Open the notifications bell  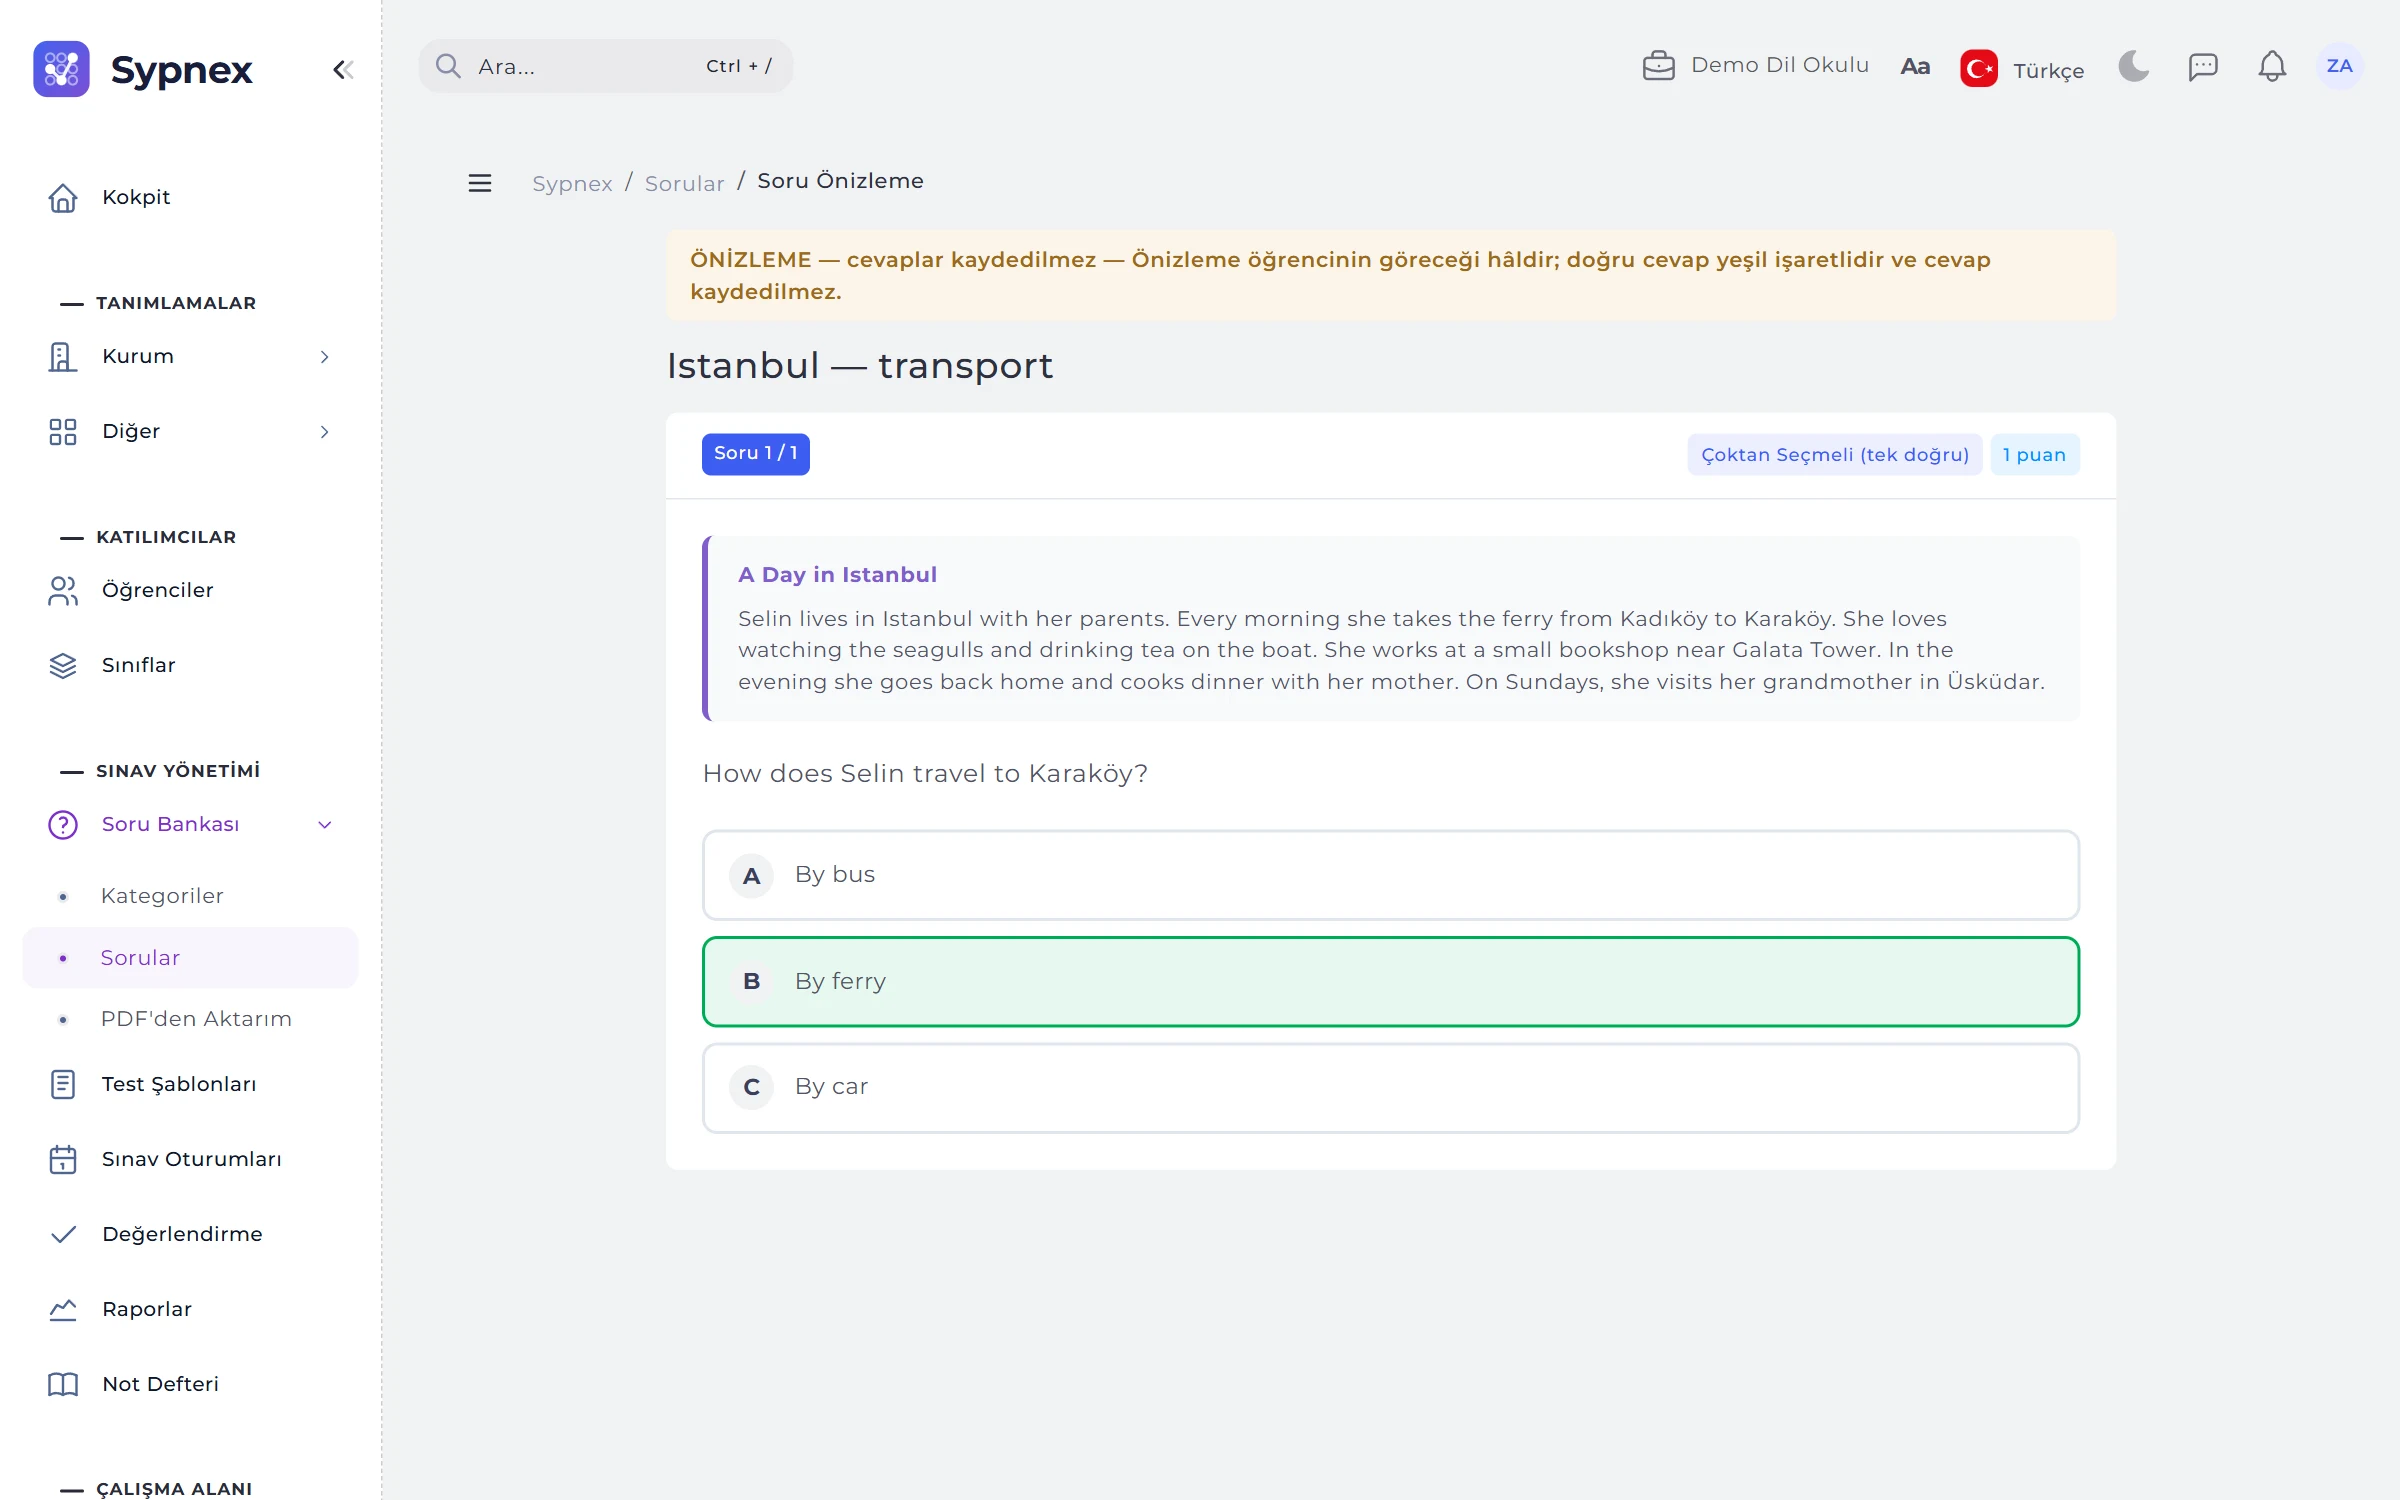[2272, 66]
